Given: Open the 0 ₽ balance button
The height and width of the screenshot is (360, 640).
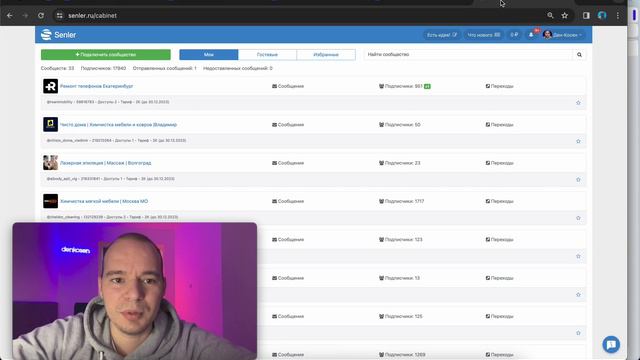Looking at the screenshot, I should tap(514, 35).
